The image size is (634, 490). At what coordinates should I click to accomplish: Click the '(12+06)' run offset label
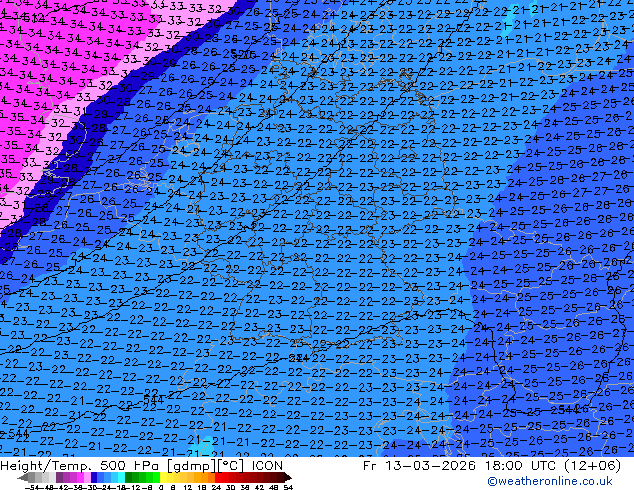(x=594, y=466)
